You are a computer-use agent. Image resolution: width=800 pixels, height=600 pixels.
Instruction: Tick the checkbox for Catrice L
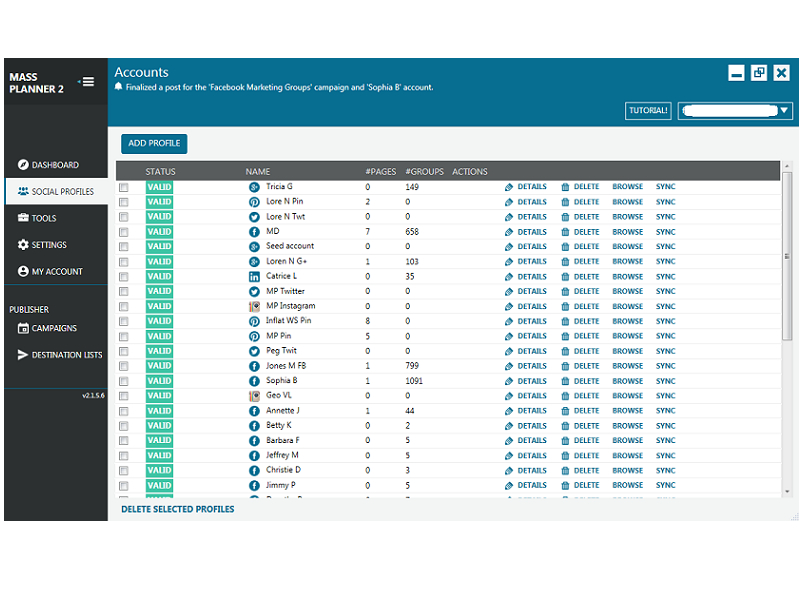point(123,277)
